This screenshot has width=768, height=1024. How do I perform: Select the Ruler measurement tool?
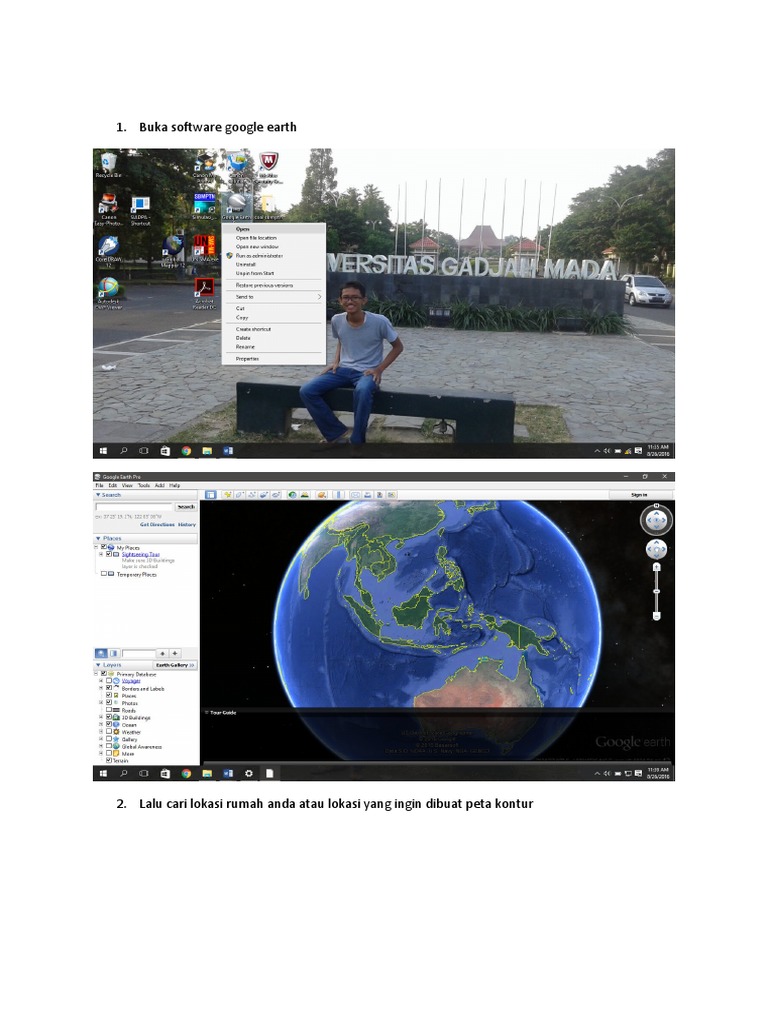[339, 495]
